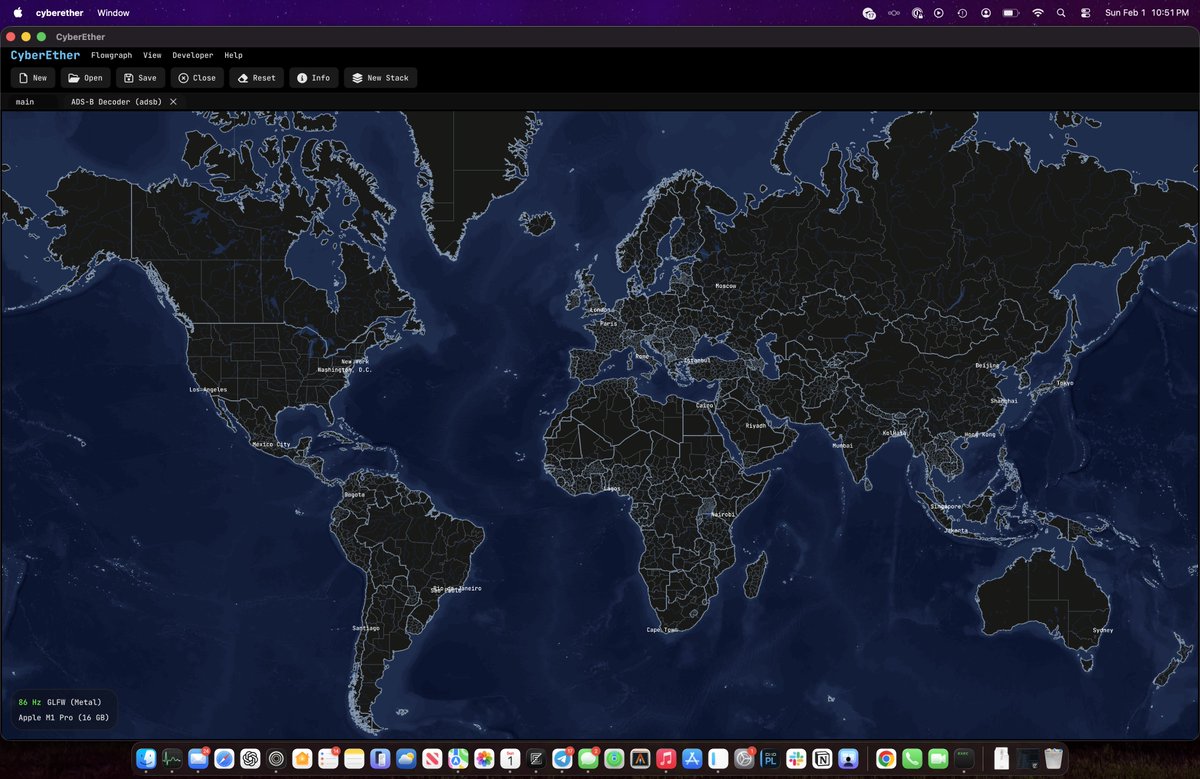
Task: Click the Santiago map label
Action: (x=366, y=627)
